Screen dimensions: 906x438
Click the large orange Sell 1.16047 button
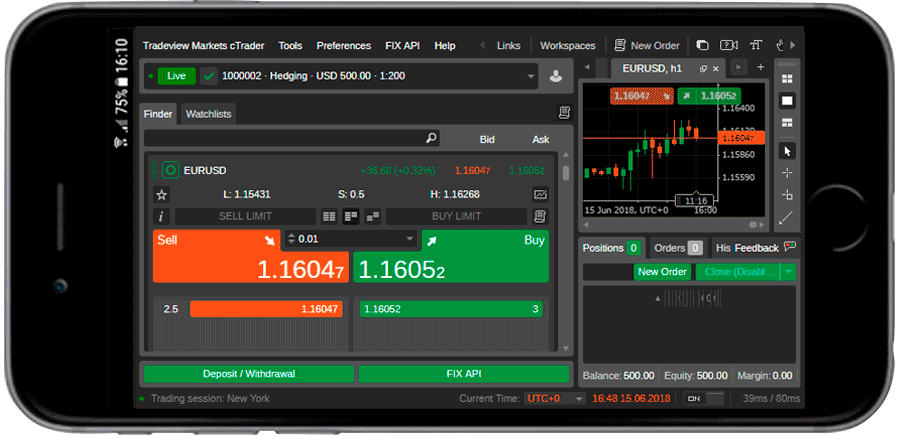pos(251,256)
